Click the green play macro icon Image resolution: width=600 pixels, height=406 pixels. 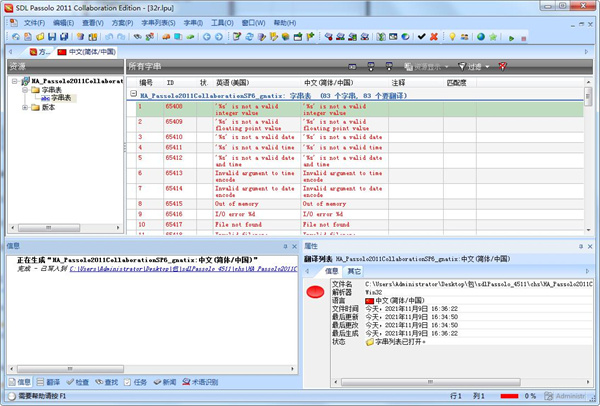pyautogui.click(x=511, y=38)
